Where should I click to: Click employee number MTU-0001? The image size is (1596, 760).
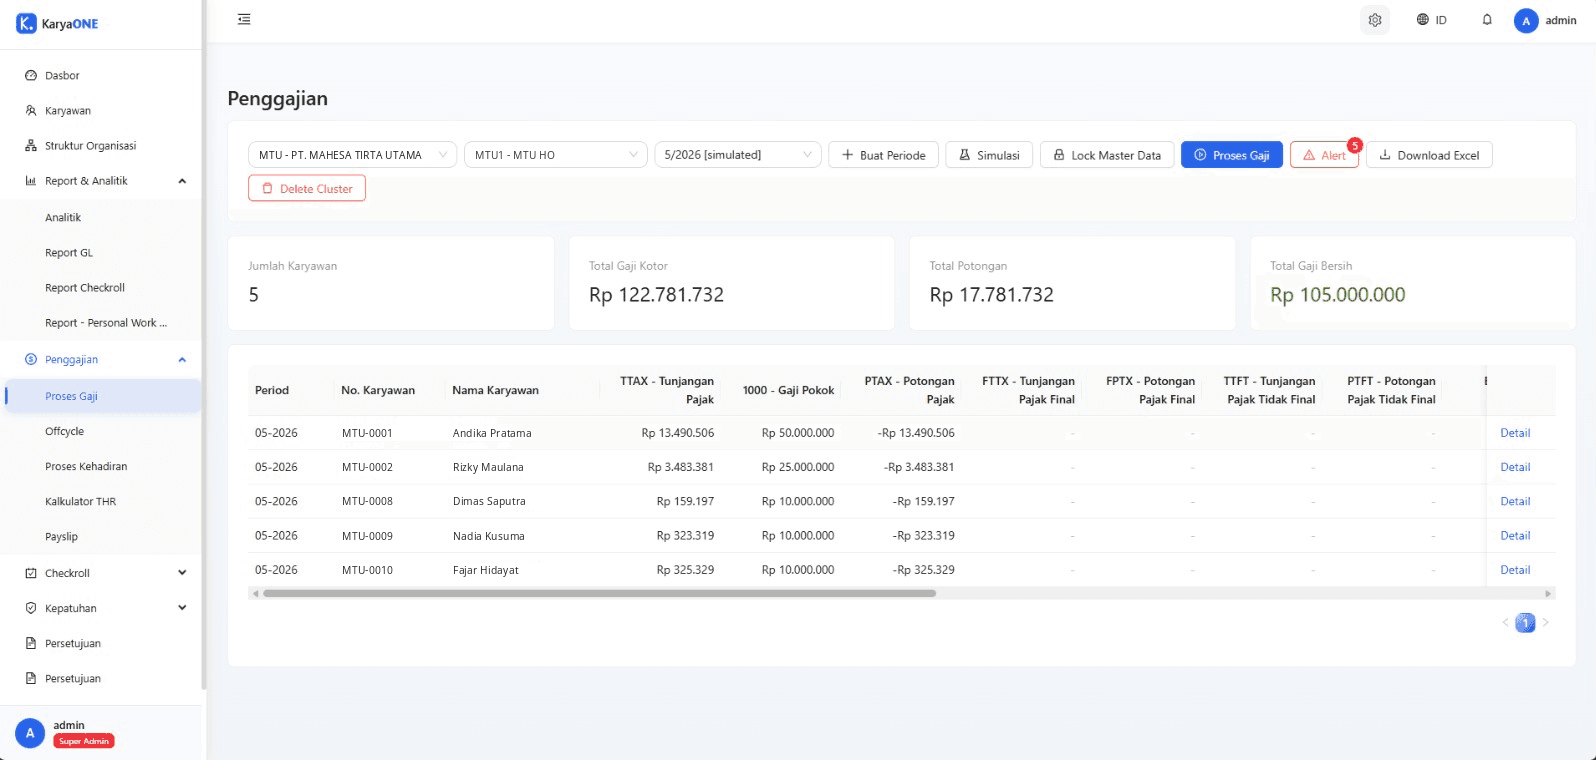[367, 433]
